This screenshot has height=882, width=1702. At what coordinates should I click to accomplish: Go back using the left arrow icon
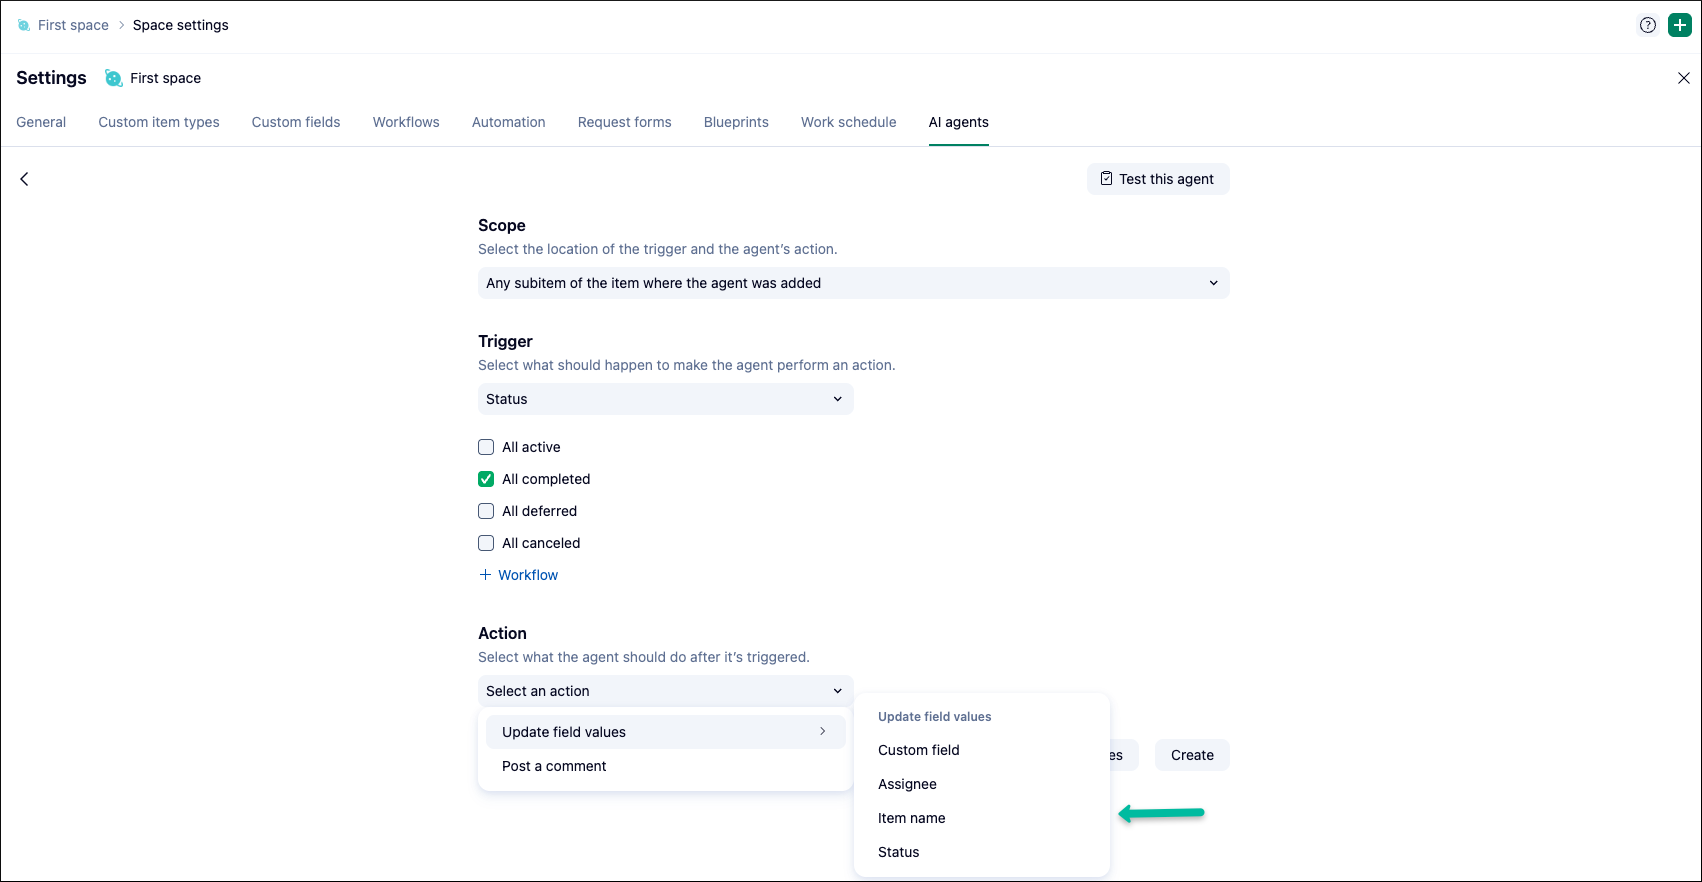[x=25, y=179]
